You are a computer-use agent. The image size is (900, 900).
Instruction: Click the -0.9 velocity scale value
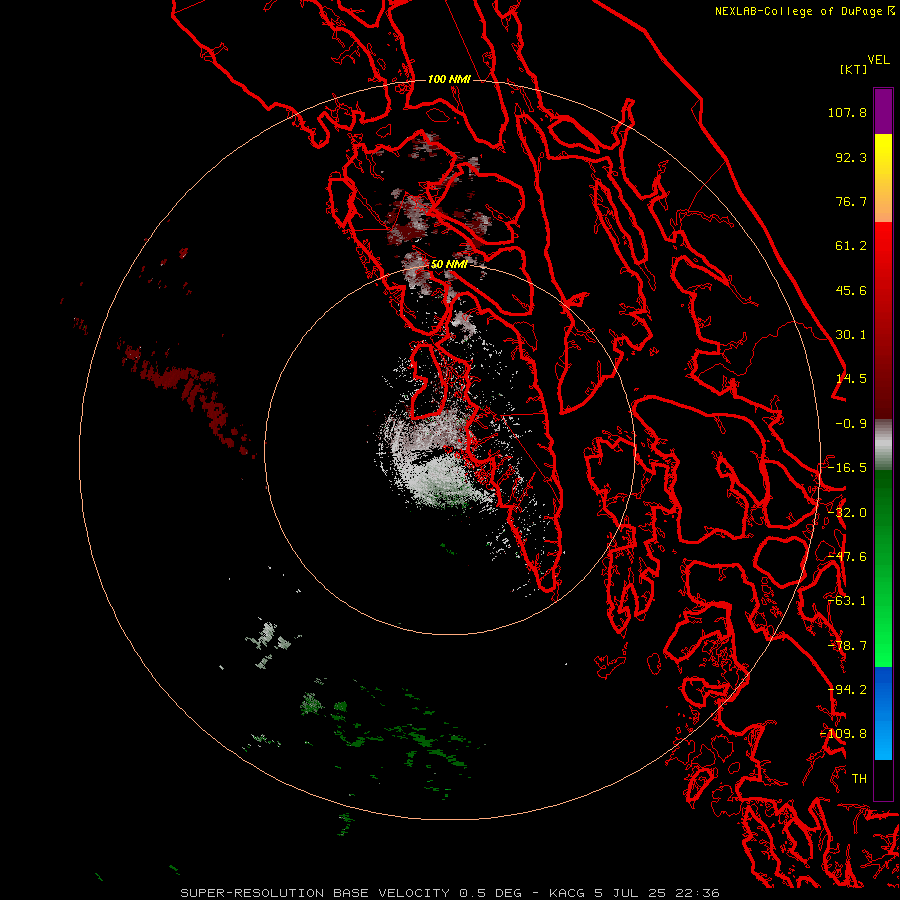point(851,424)
